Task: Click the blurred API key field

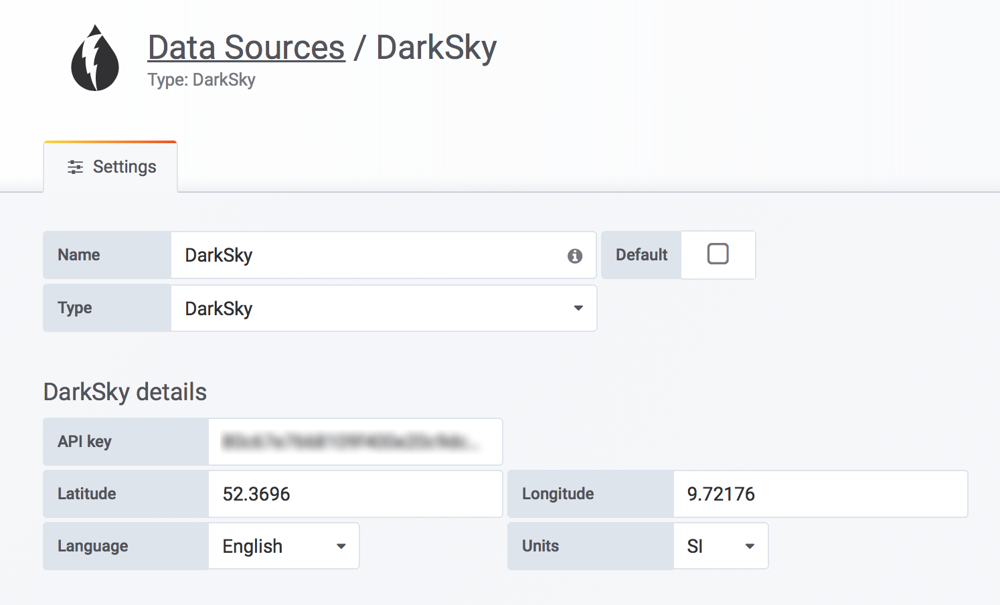Action: coord(355,442)
